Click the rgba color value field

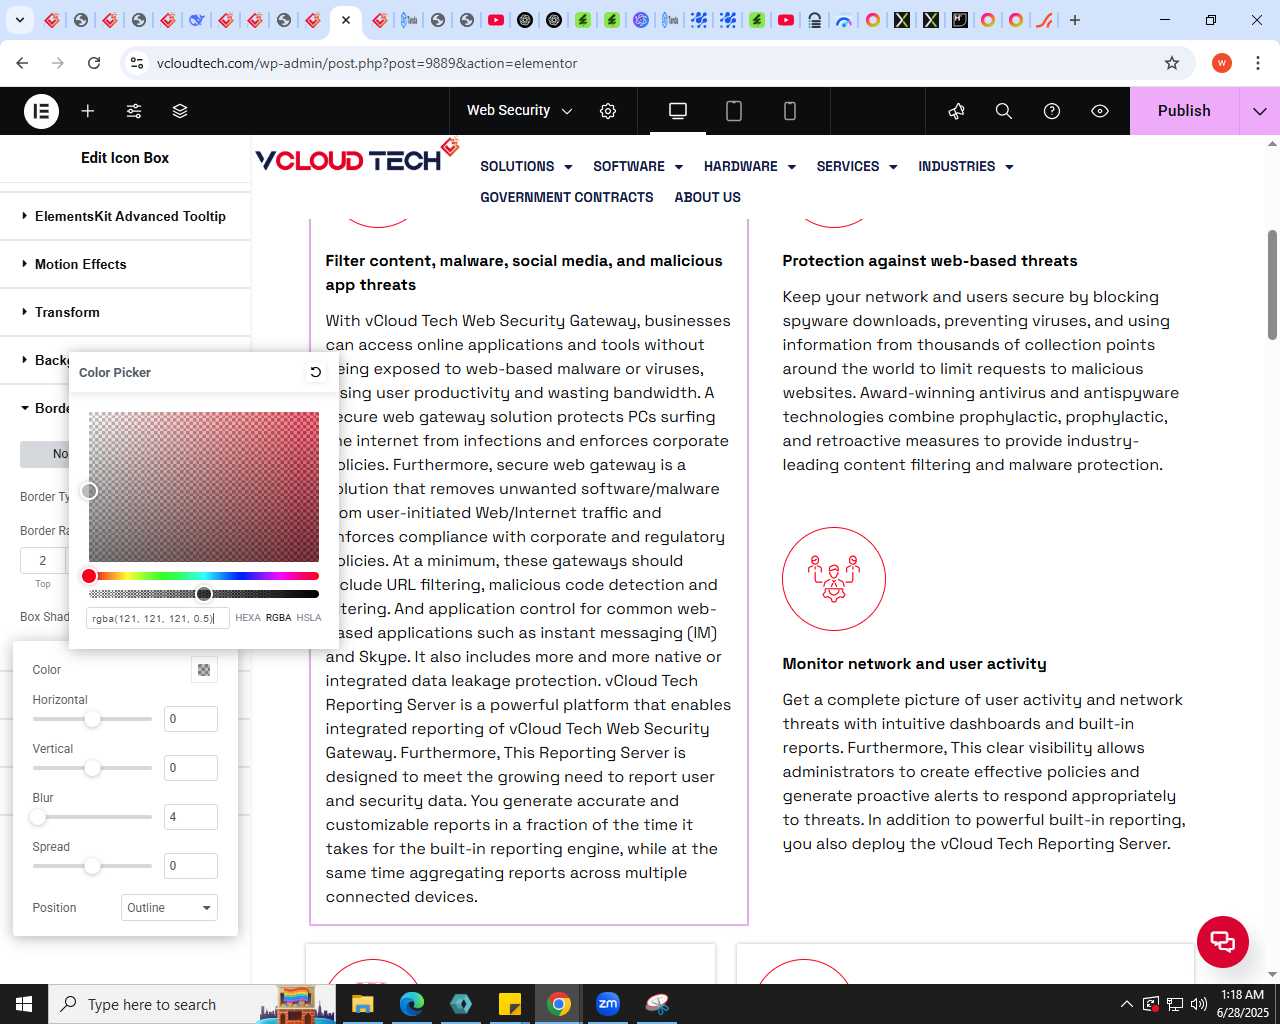(158, 618)
